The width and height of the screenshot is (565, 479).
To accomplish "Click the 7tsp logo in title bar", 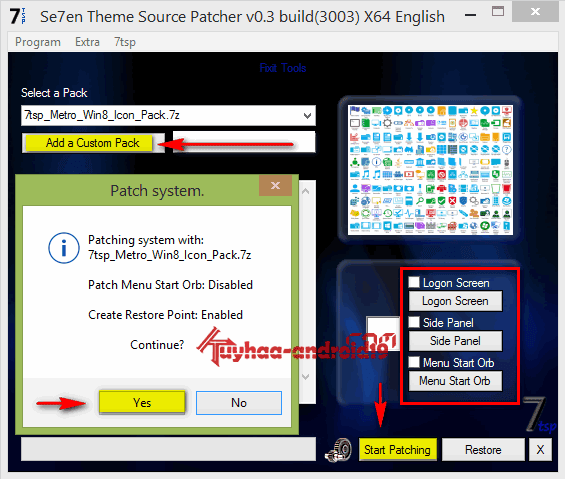I will pyautogui.click(x=18, y=16).
